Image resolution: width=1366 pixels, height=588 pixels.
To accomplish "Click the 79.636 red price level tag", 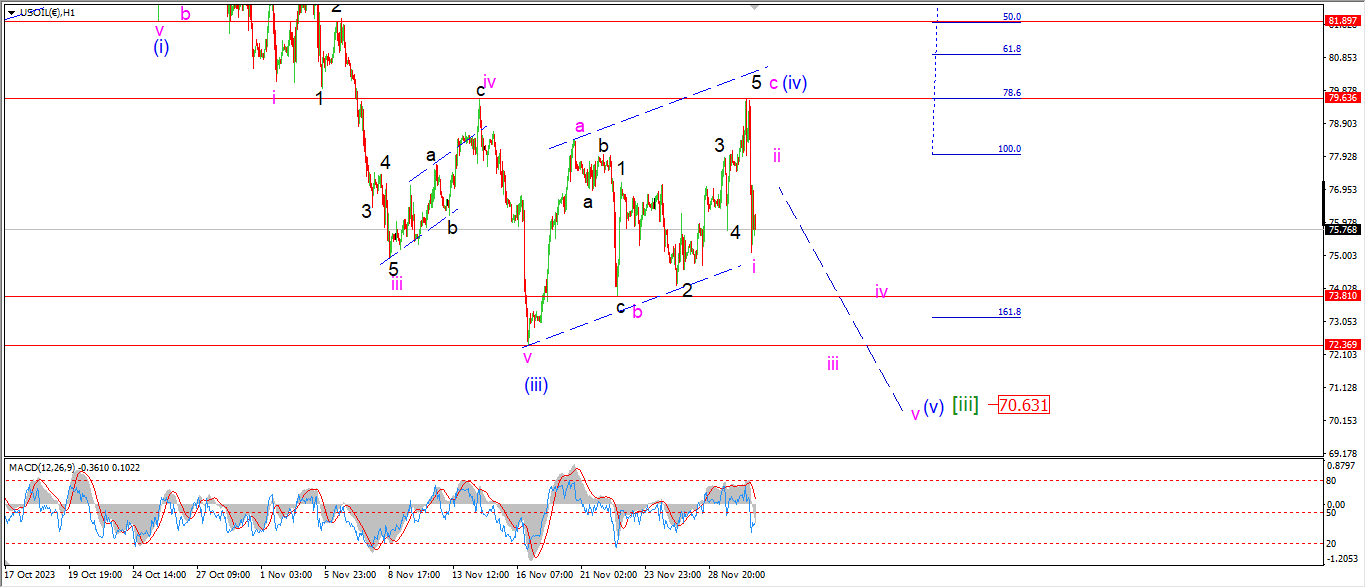I will point(1341,98).
